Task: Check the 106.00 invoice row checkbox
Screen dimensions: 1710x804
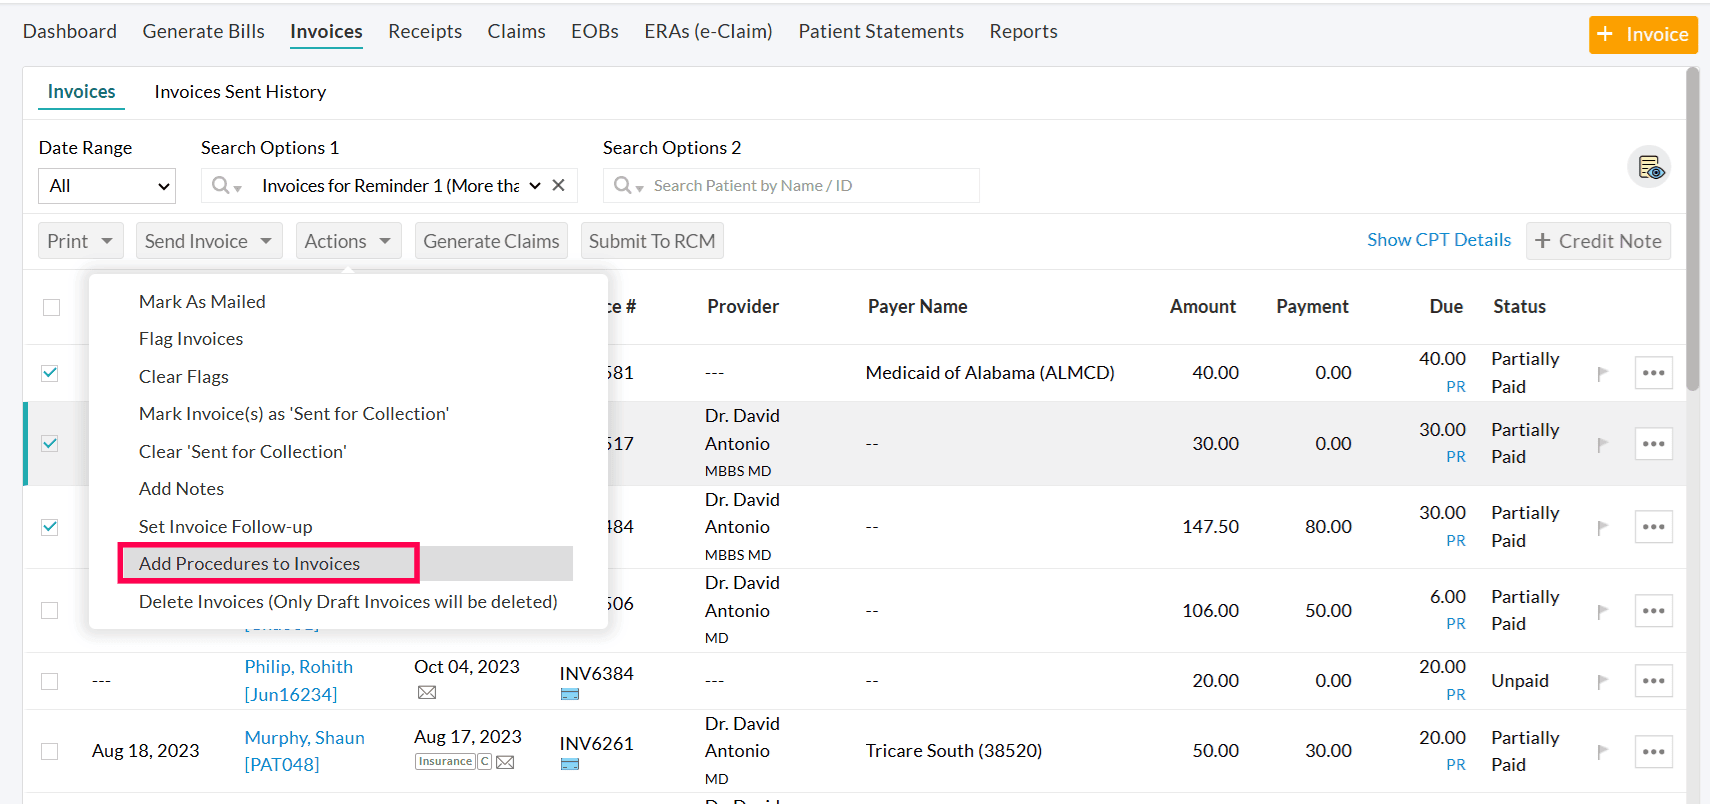Action: click(x=49, y=611)
